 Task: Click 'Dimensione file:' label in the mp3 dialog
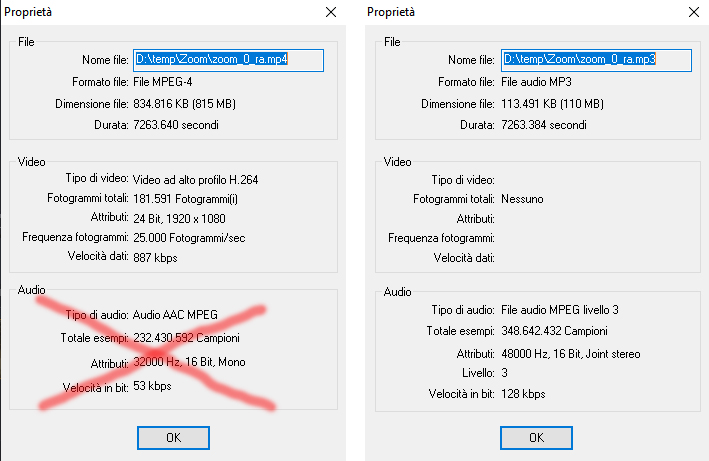point(458,104)
